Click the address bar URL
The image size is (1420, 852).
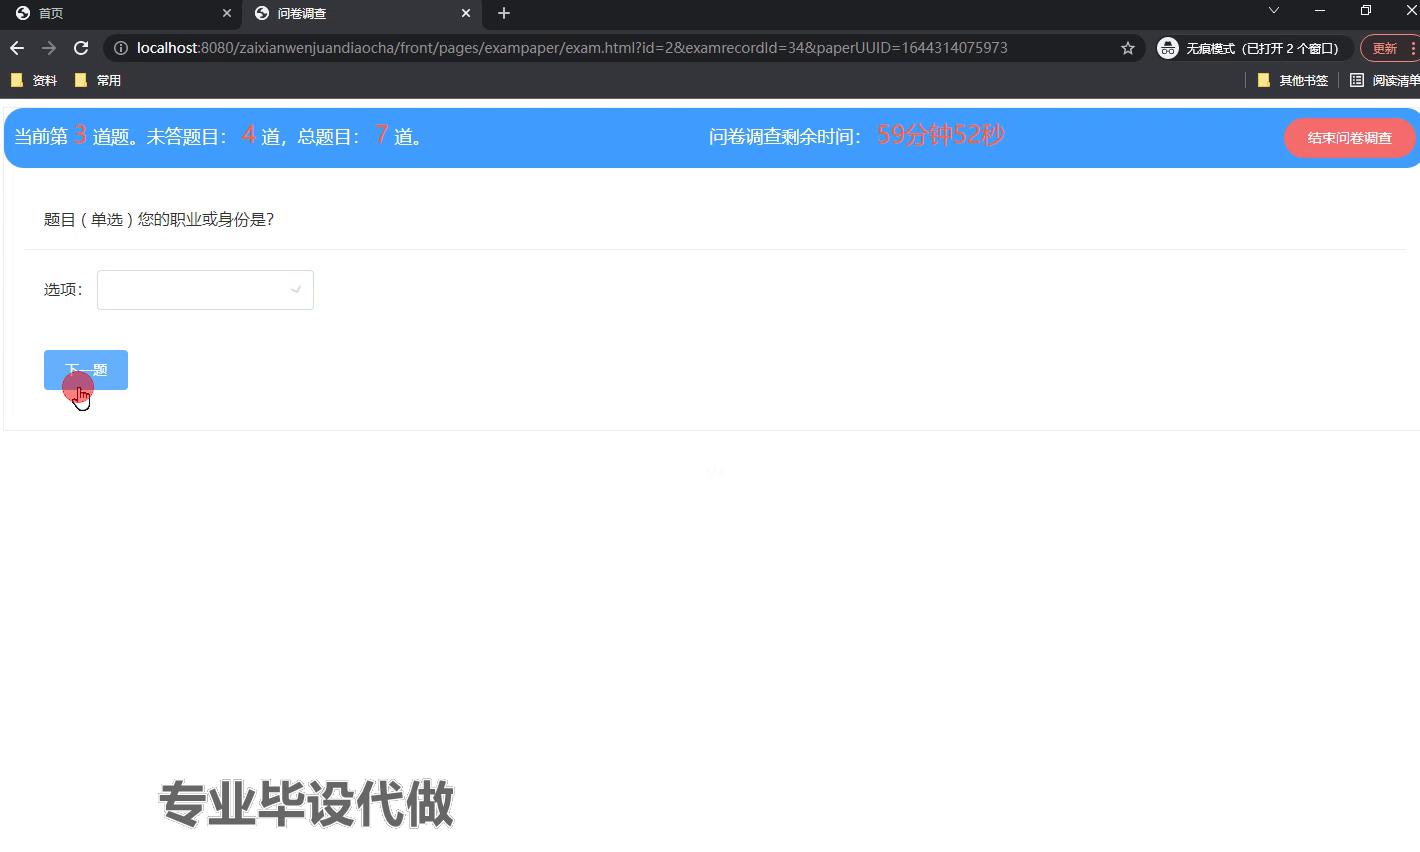coord(572,48)
